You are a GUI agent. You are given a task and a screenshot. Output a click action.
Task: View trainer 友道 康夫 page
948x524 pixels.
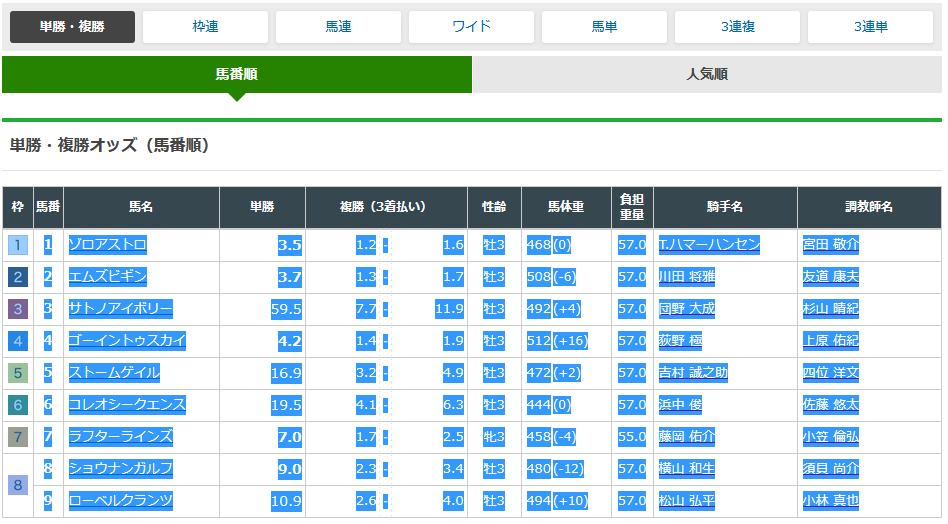830,277
